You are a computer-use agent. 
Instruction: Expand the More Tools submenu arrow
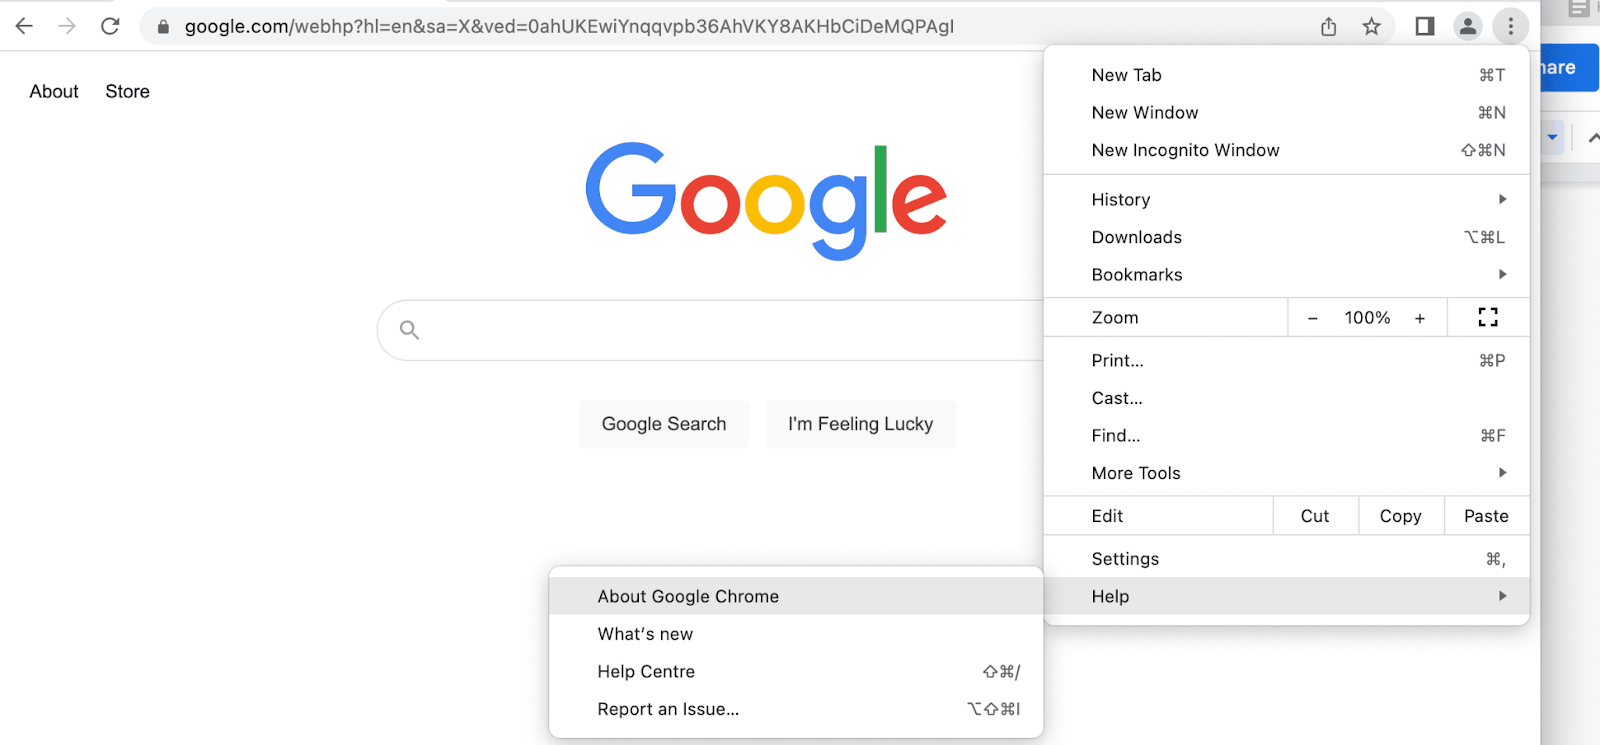(x=1502, y=472)
